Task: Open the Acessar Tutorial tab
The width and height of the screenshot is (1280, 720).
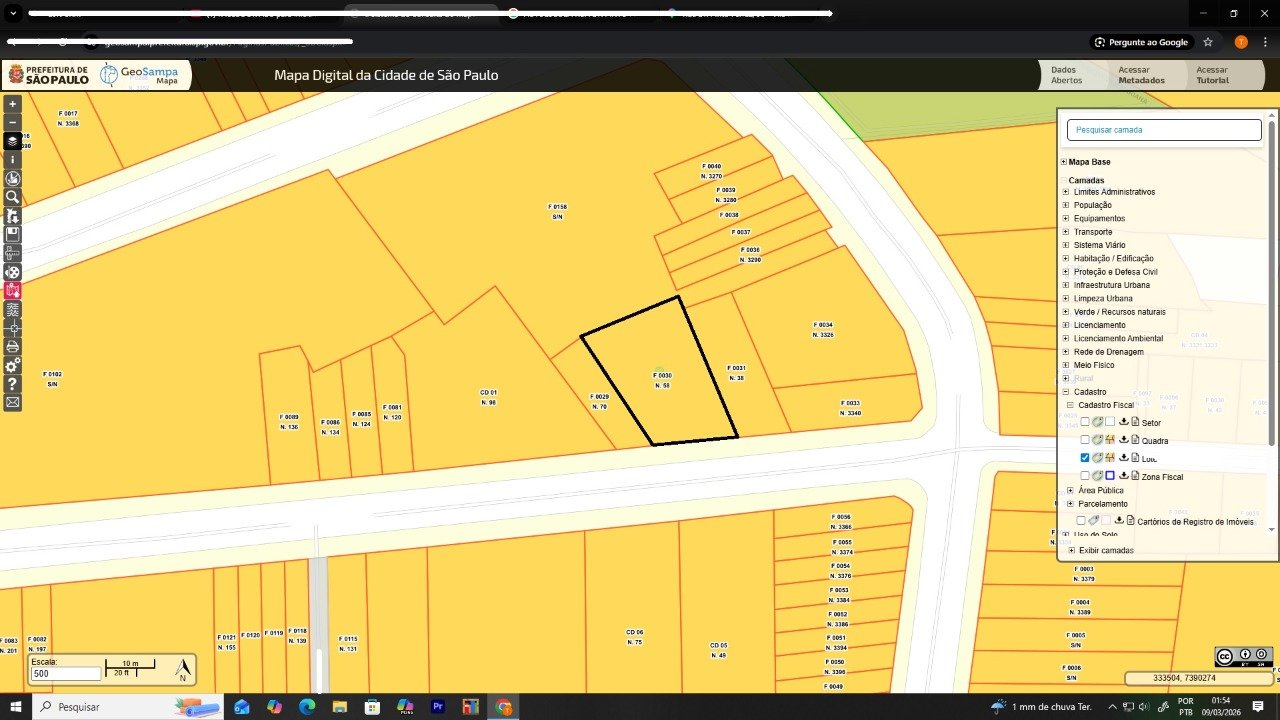Action: point(1212,75)
